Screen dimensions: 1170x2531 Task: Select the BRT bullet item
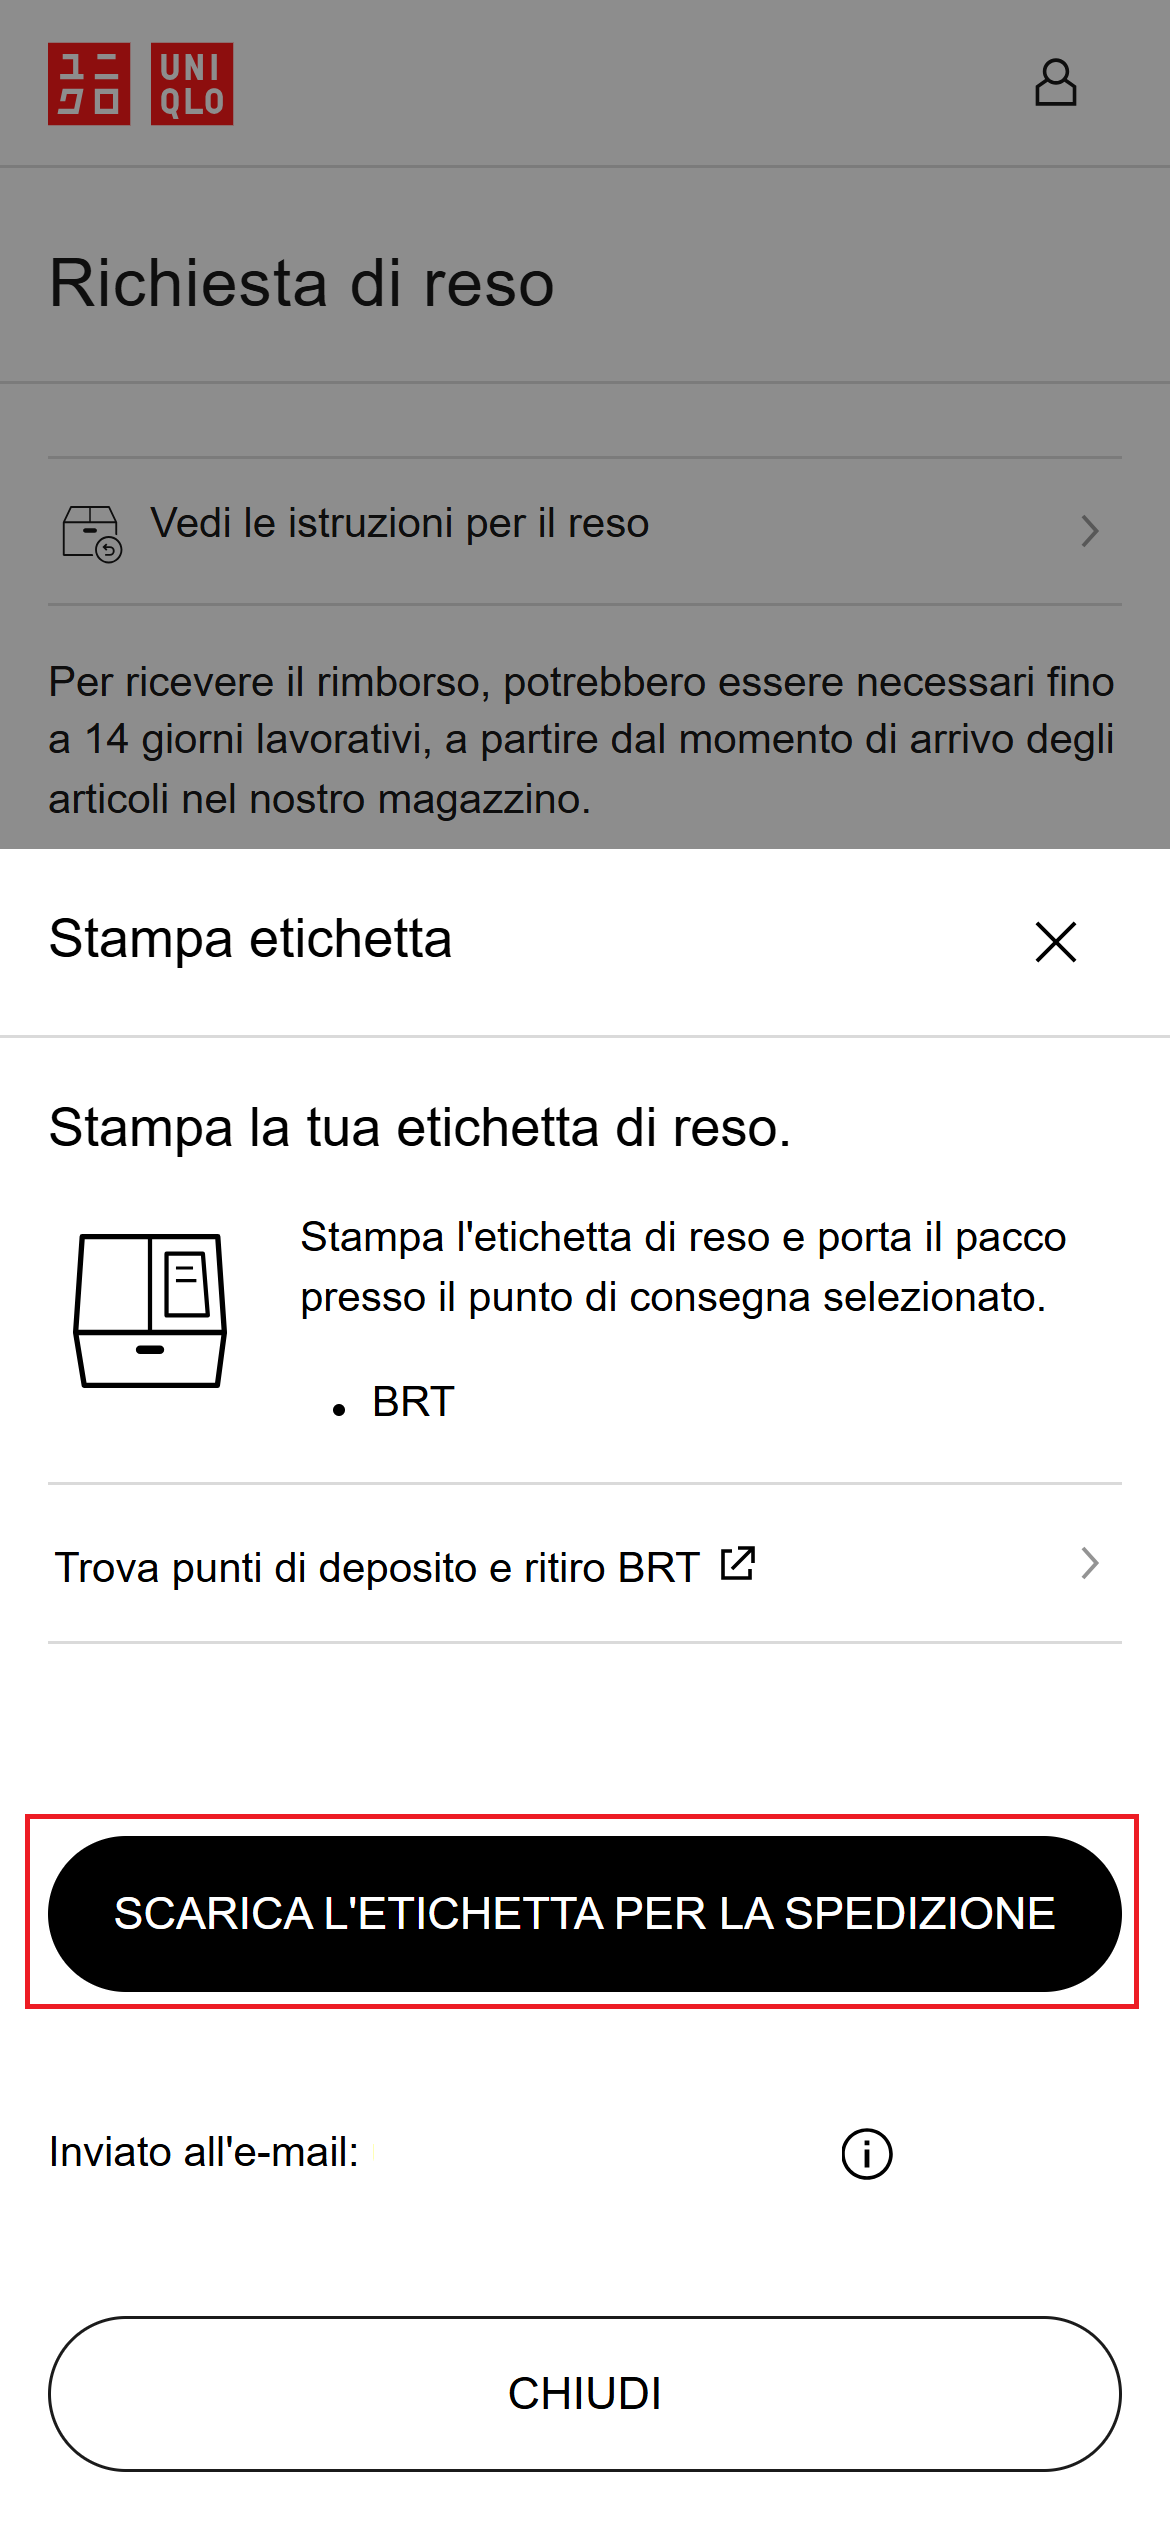[413, 1402]
